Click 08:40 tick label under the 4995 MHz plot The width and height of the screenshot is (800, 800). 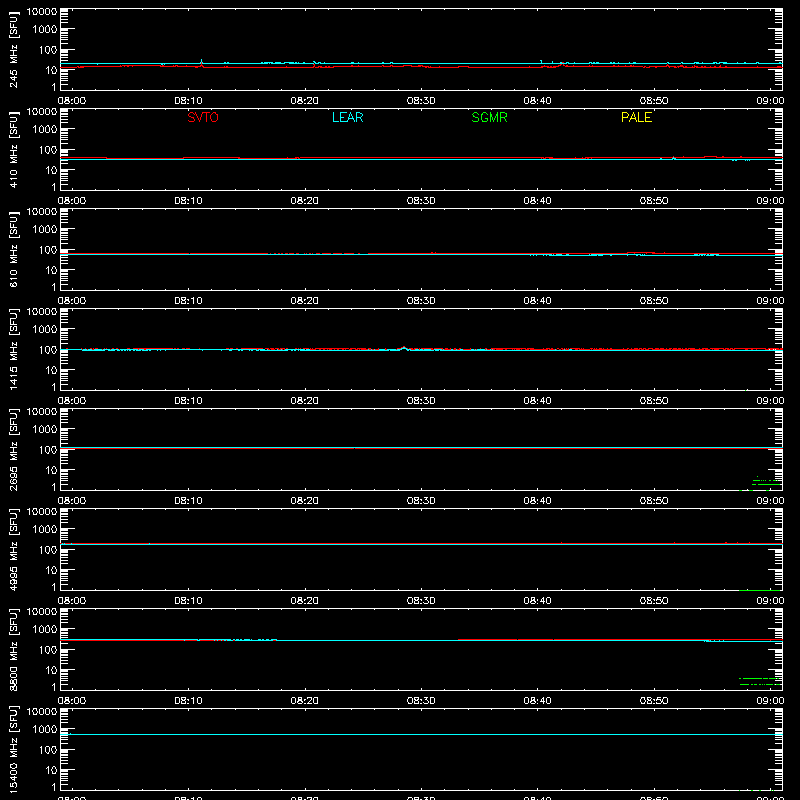click(x=537, y=601)
